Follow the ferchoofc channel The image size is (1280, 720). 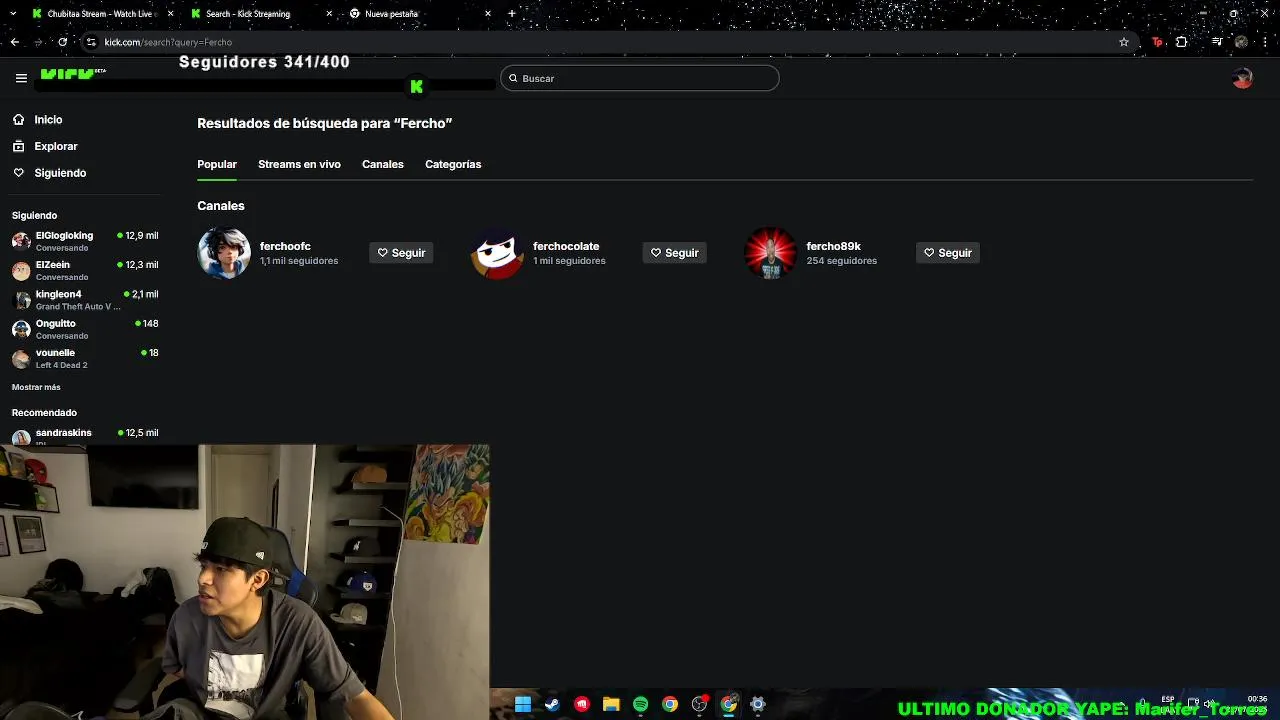click(401, 253)
